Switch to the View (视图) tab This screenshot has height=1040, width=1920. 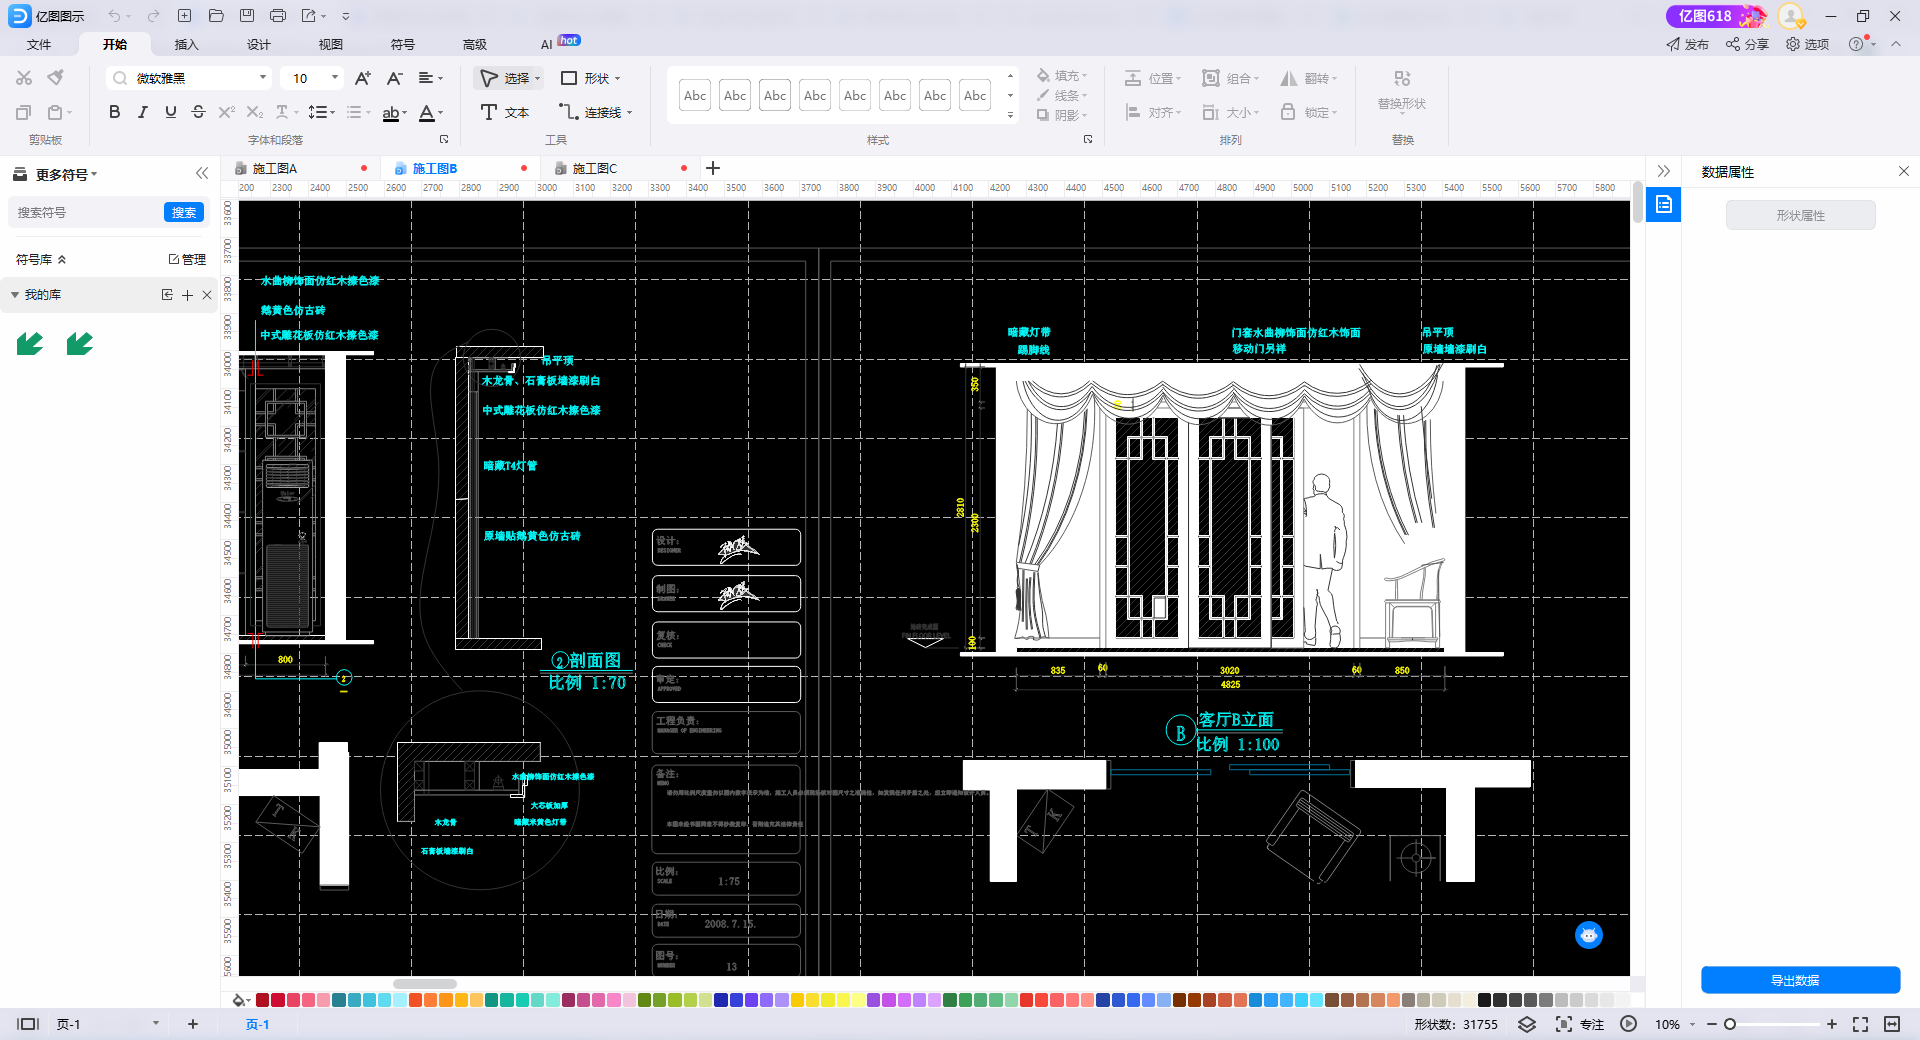331,44
